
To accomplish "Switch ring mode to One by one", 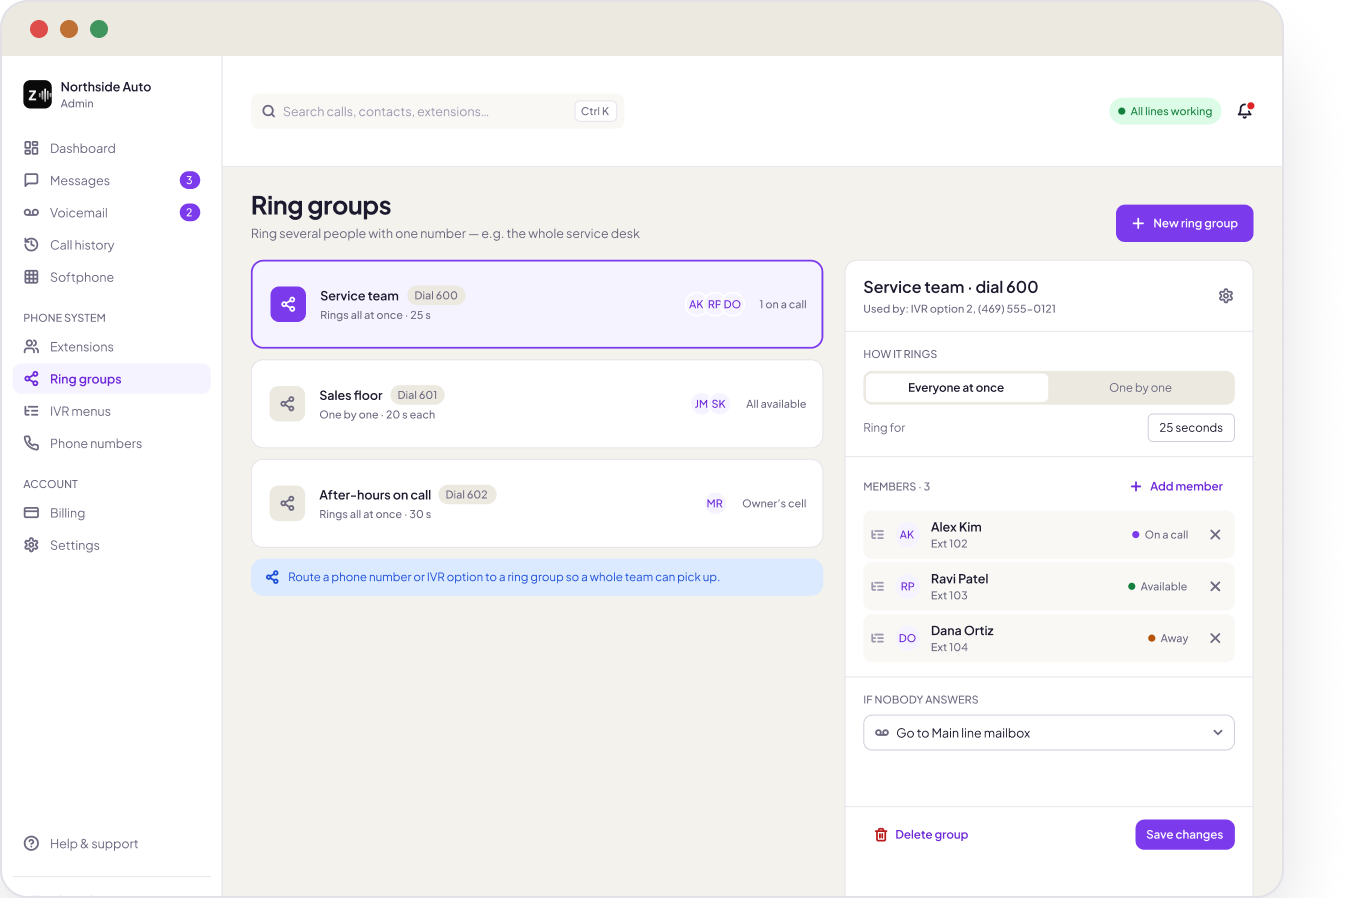I will tap(1140, 388).
